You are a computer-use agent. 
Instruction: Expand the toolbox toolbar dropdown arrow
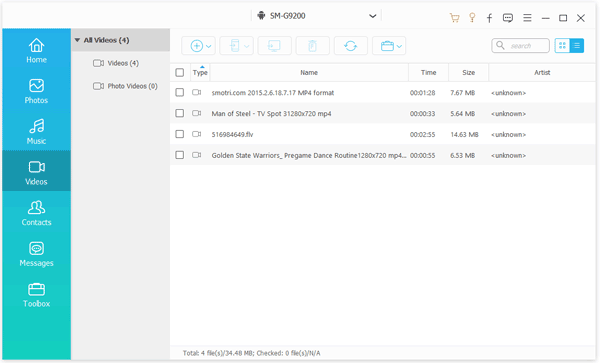click(399, 46)
